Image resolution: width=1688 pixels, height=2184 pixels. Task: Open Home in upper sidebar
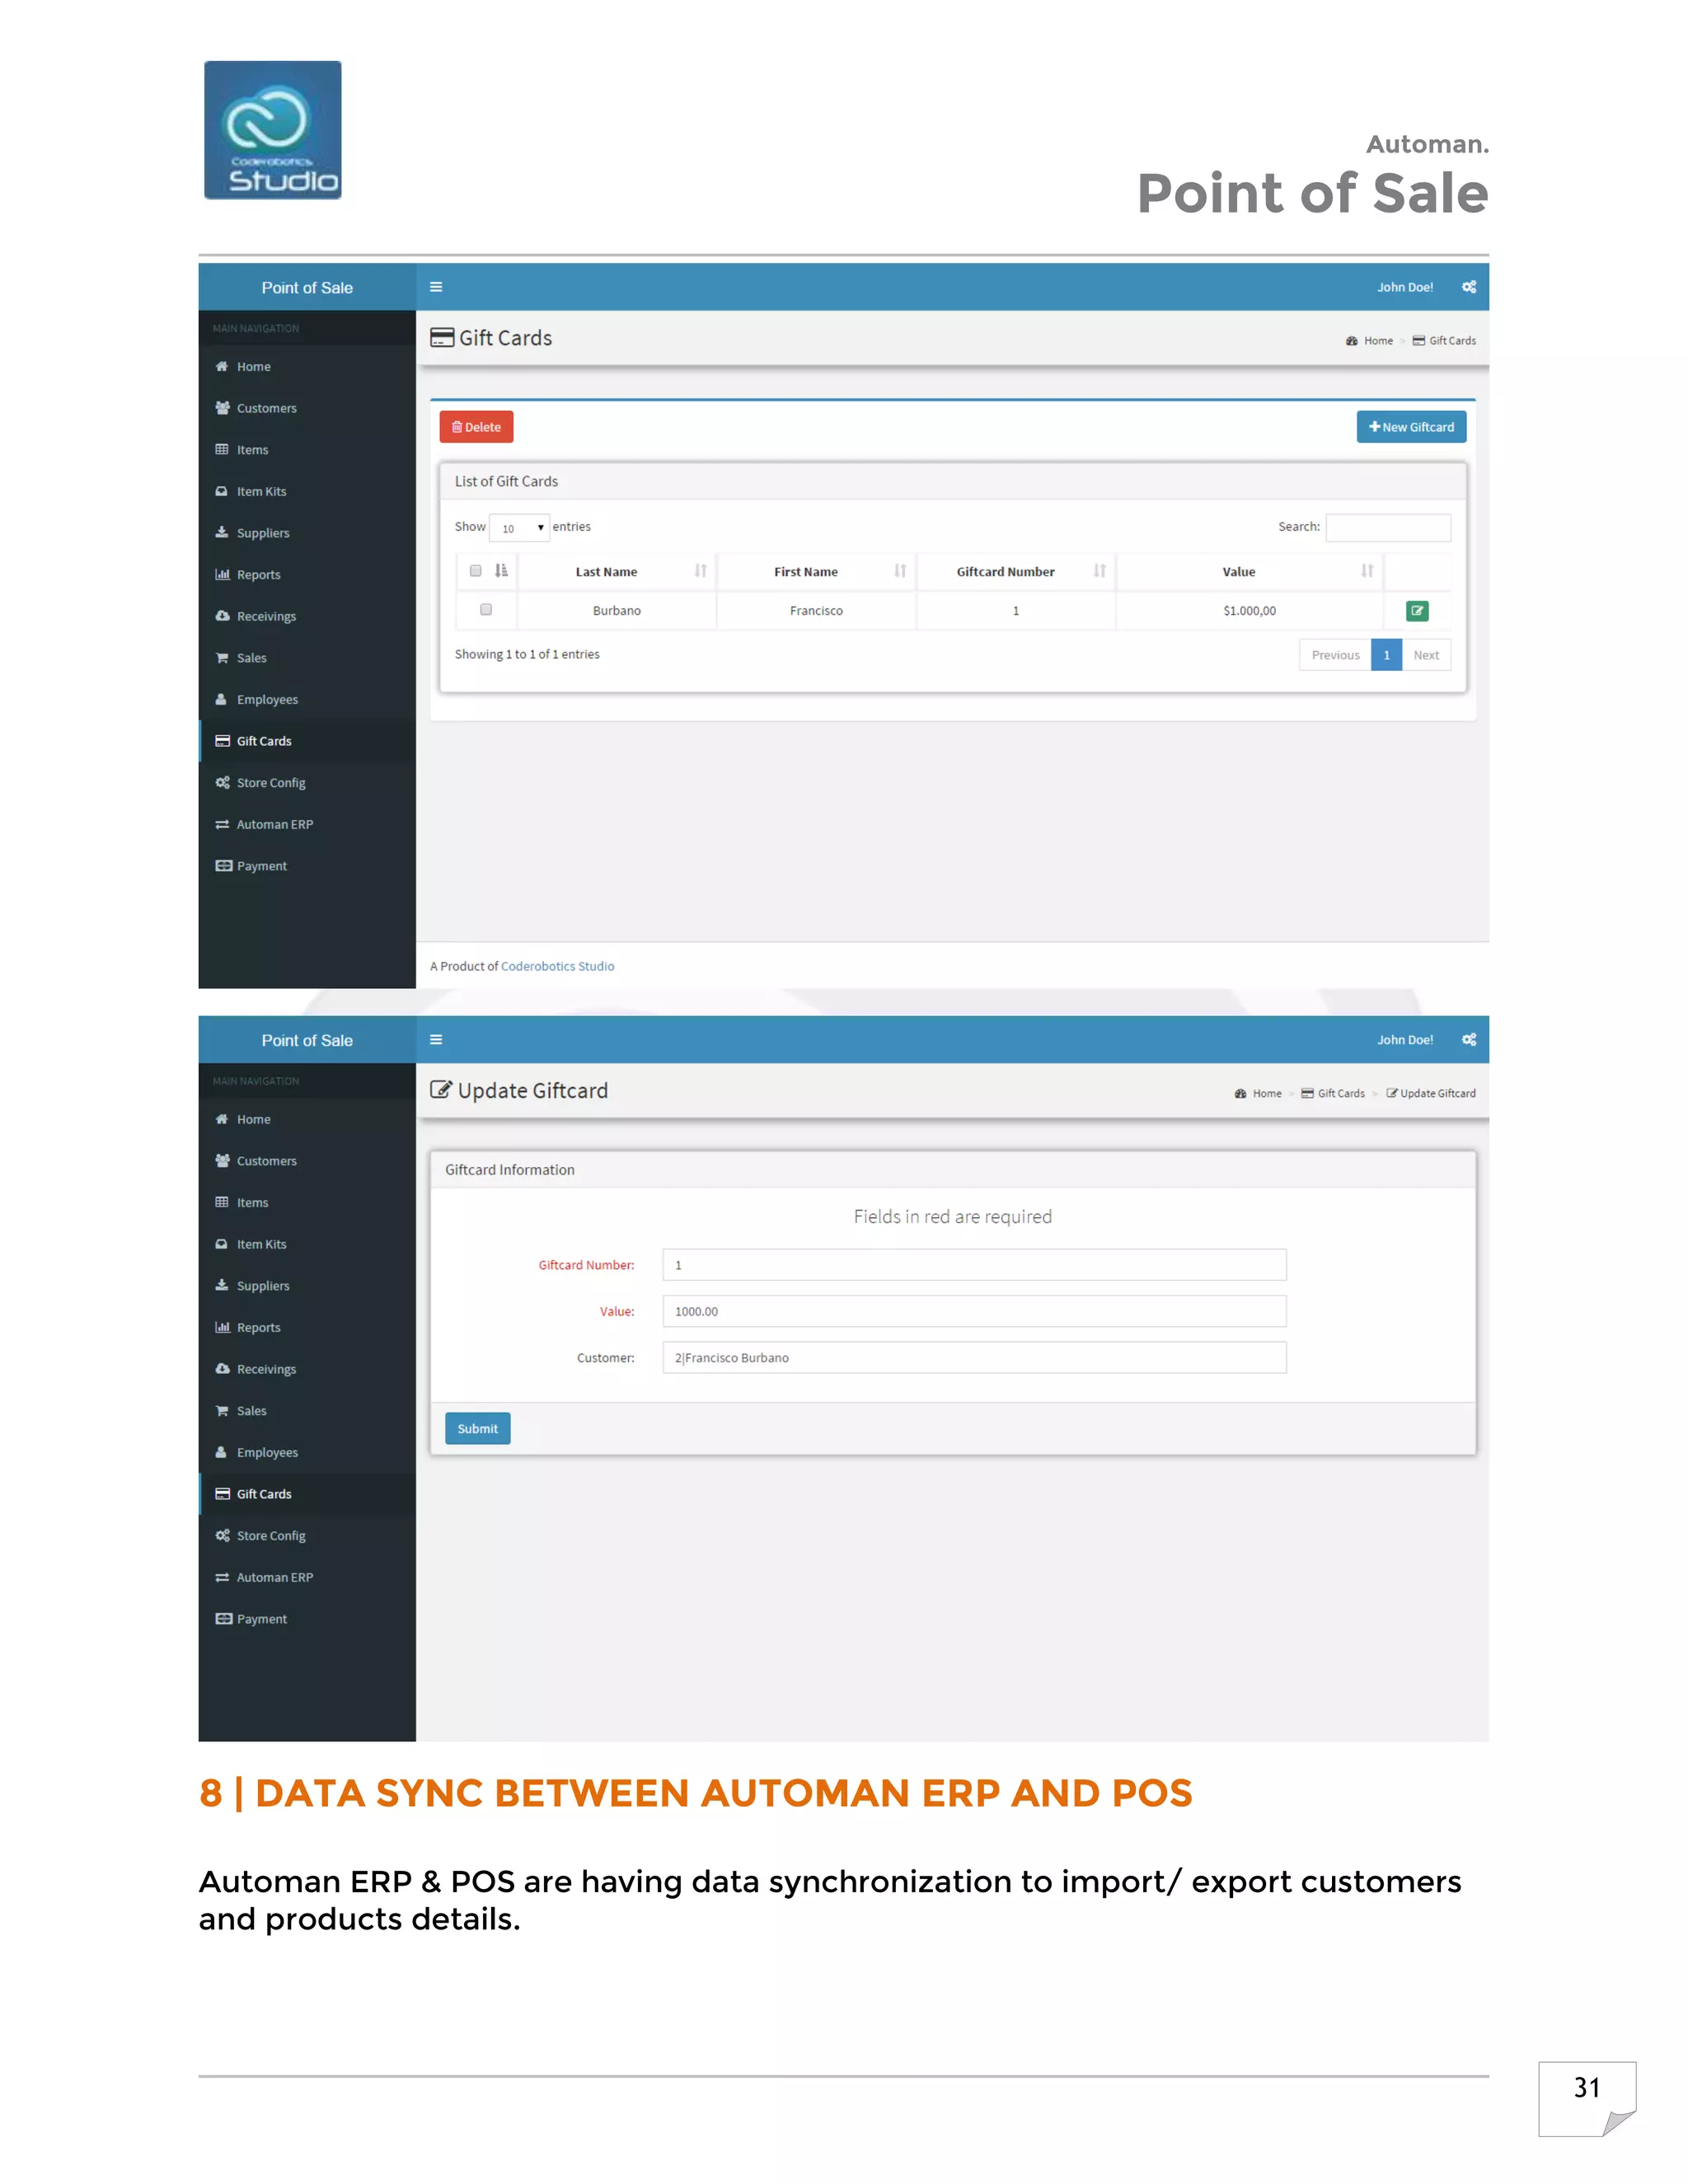click(307, 367)
